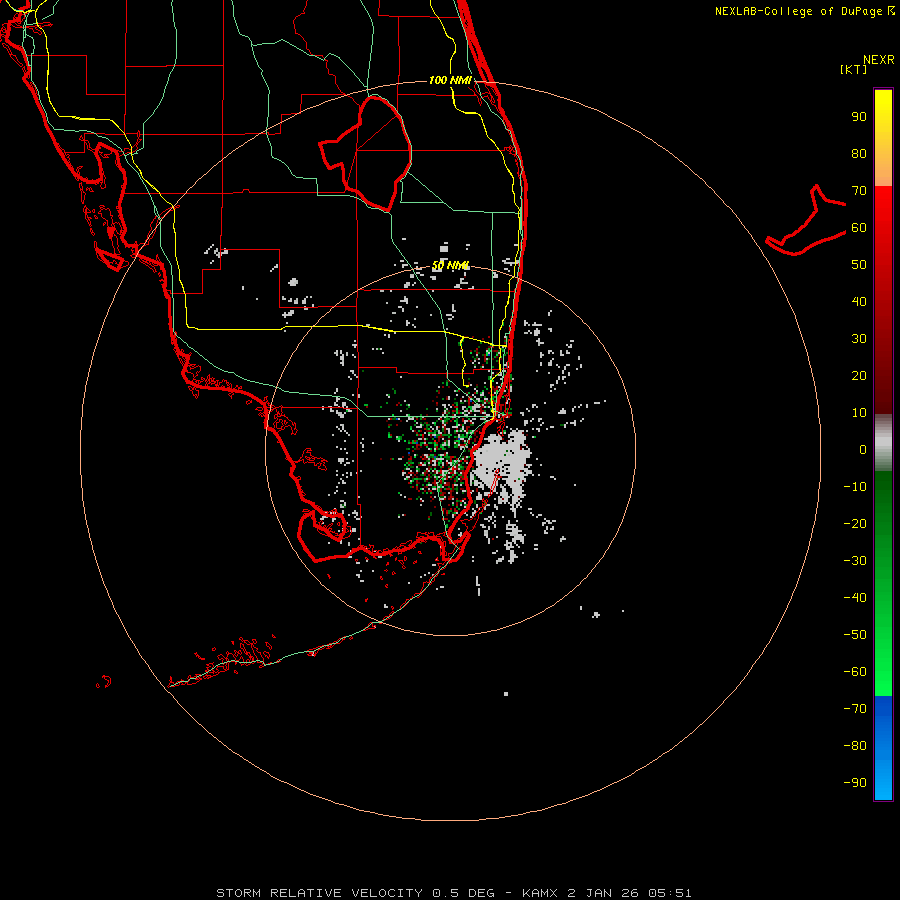The image size is (900, 900).
Task: Click the Storm Relative Velocity caption text
Action: pyautogui.click(x=453, y=893)
